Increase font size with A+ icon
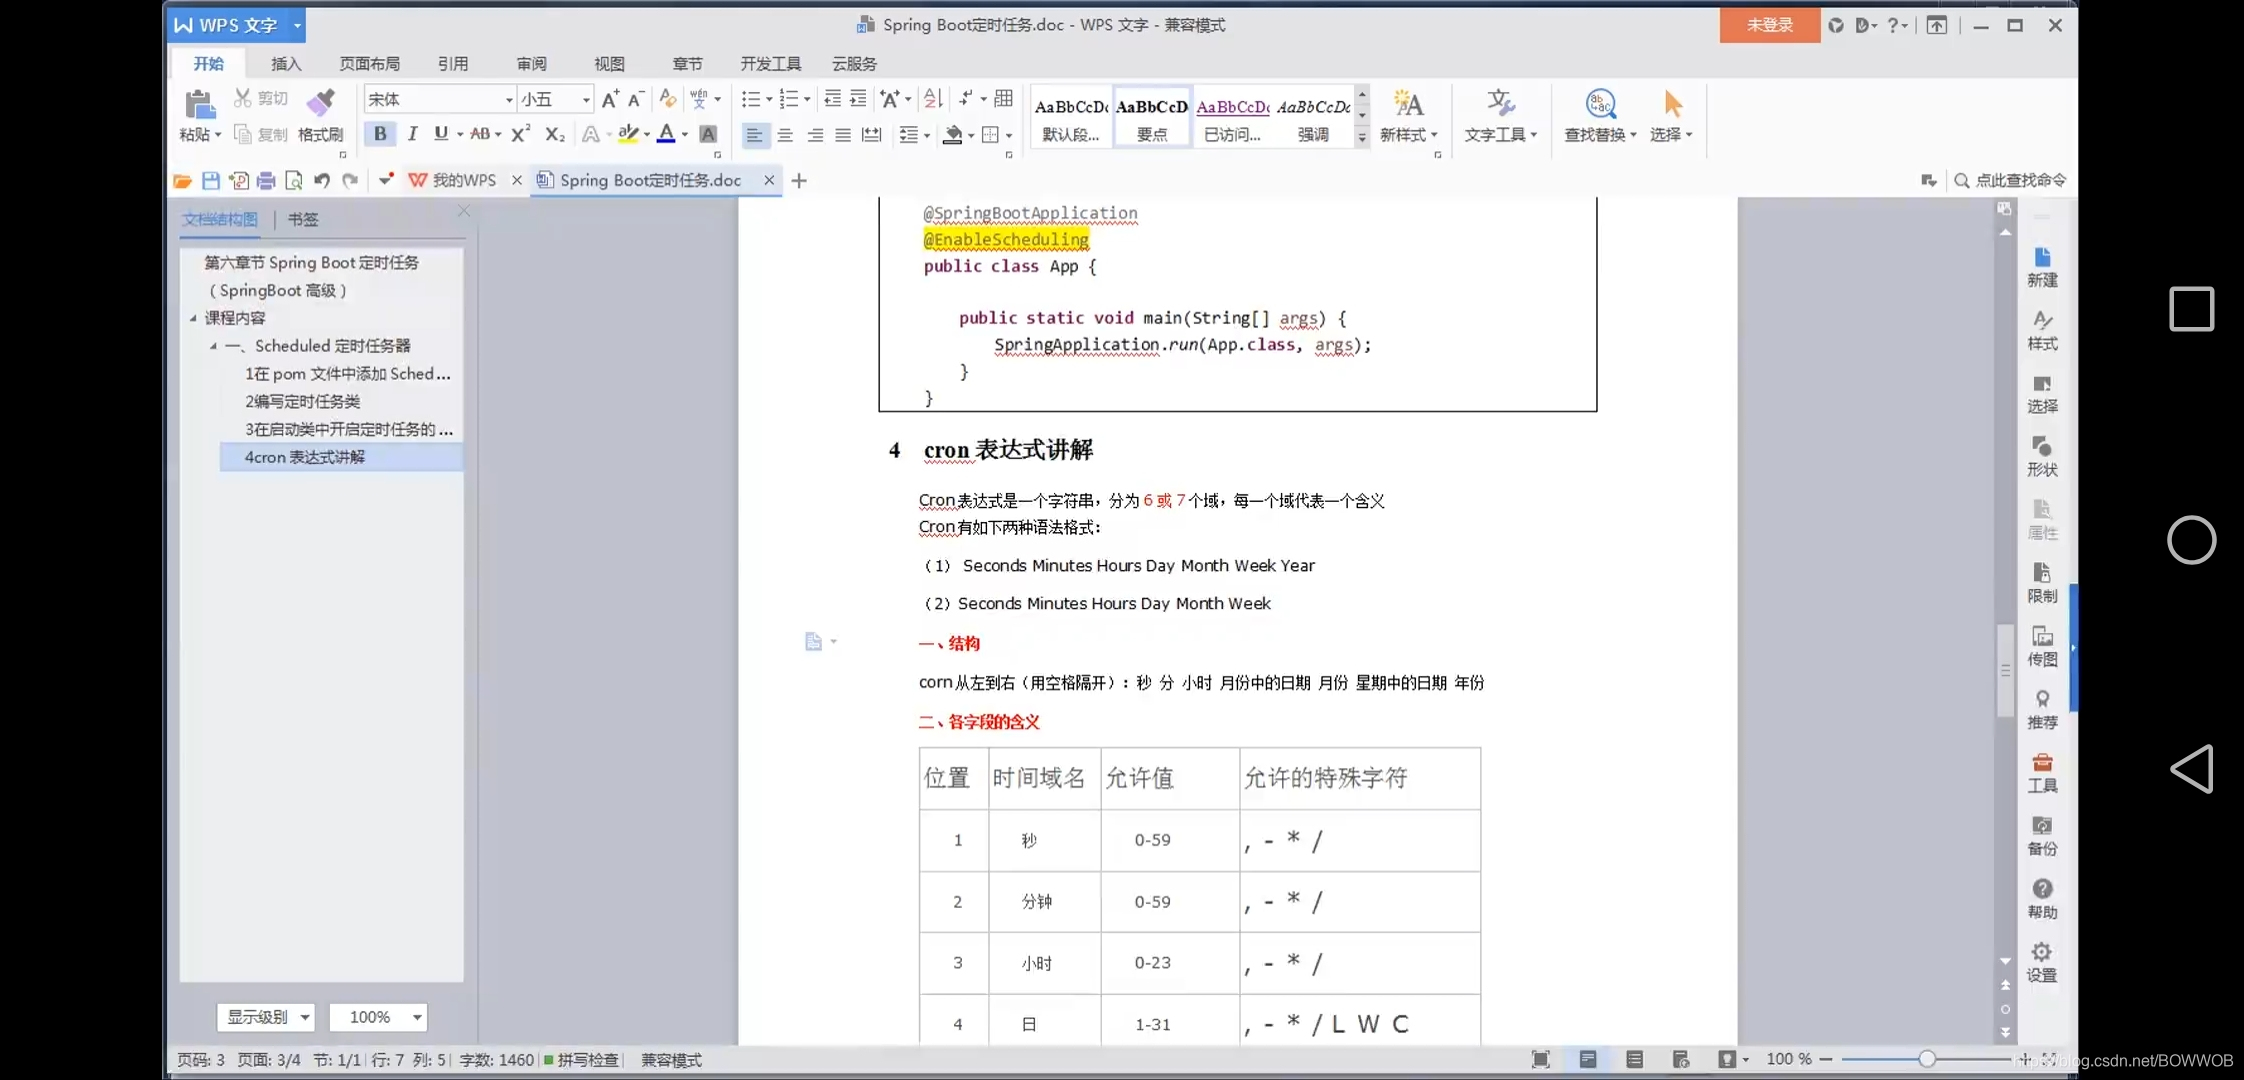This screenshot has width=2244, height=1080. coord(609,98)
